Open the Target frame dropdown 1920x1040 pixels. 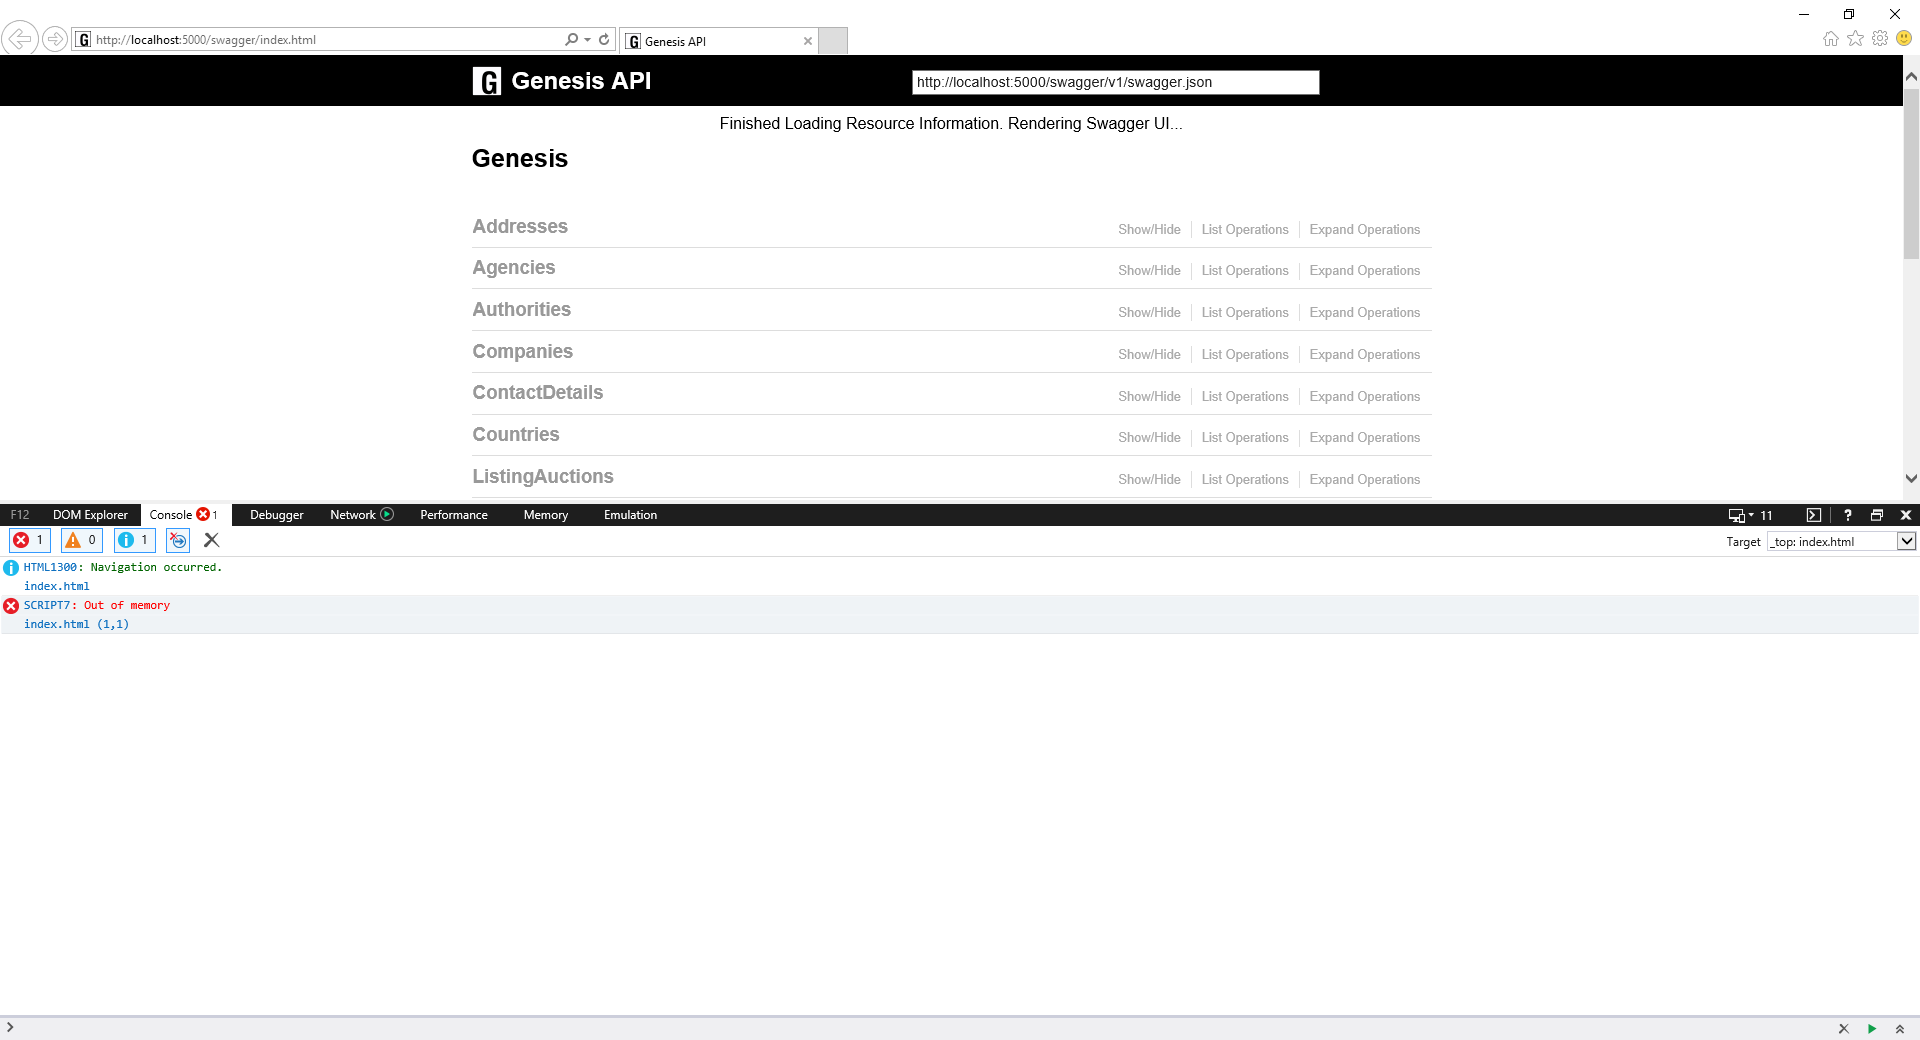(x=1906, y=541)
